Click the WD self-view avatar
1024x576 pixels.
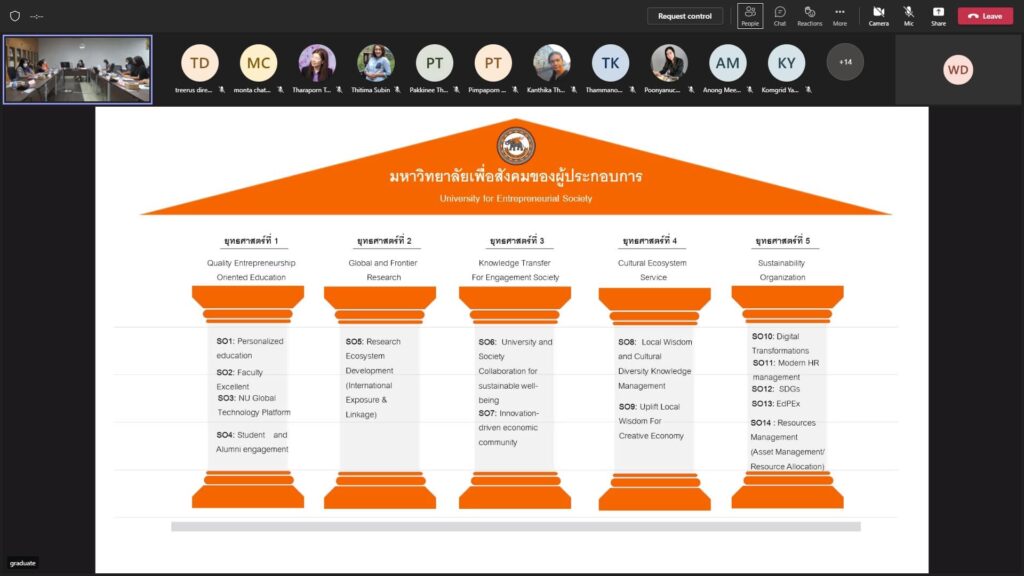(x=958, y=70)
